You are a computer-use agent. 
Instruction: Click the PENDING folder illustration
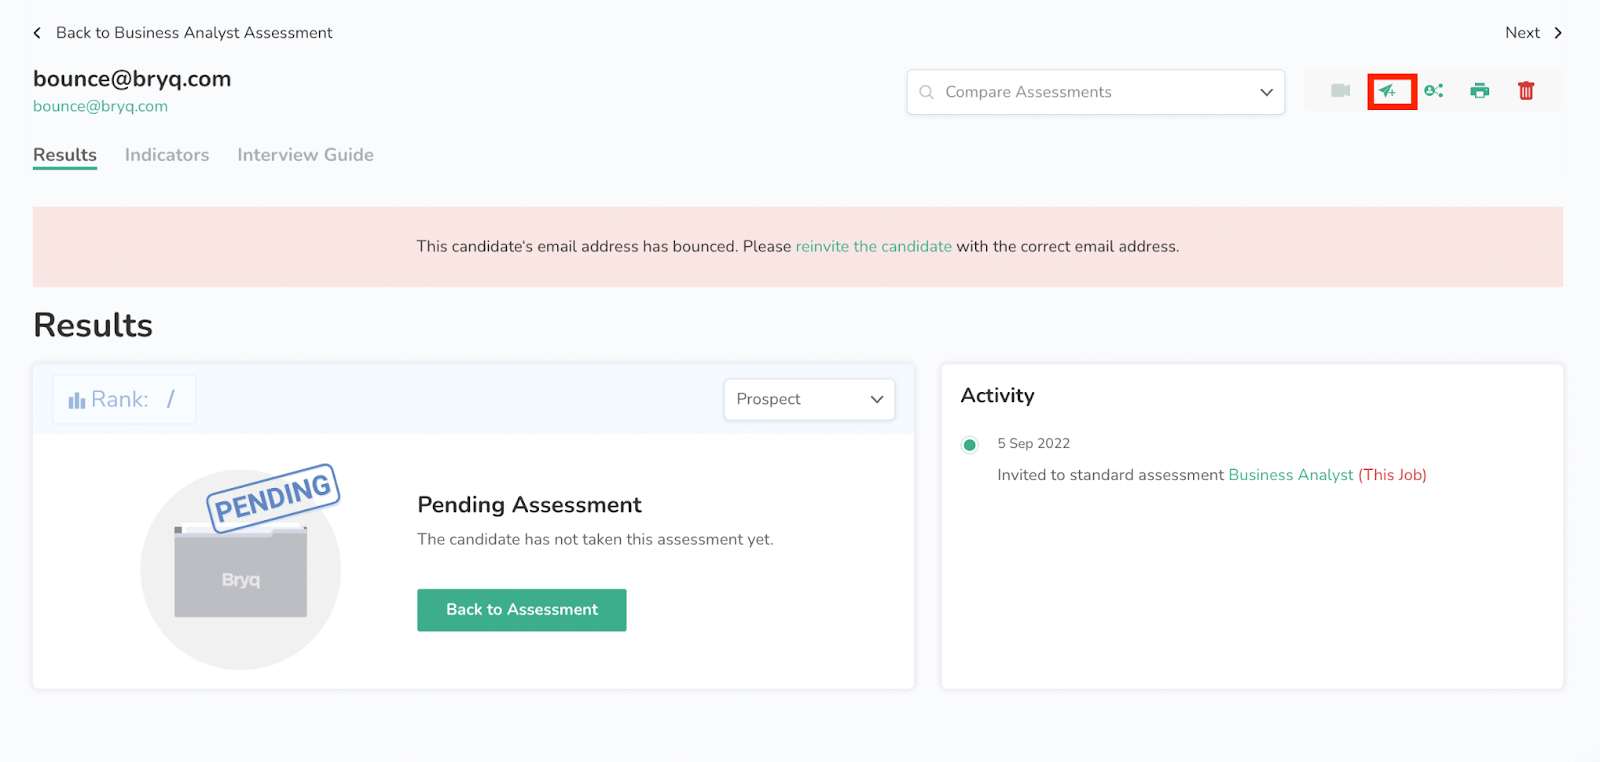pyautogui.click(x=241, y=565)
